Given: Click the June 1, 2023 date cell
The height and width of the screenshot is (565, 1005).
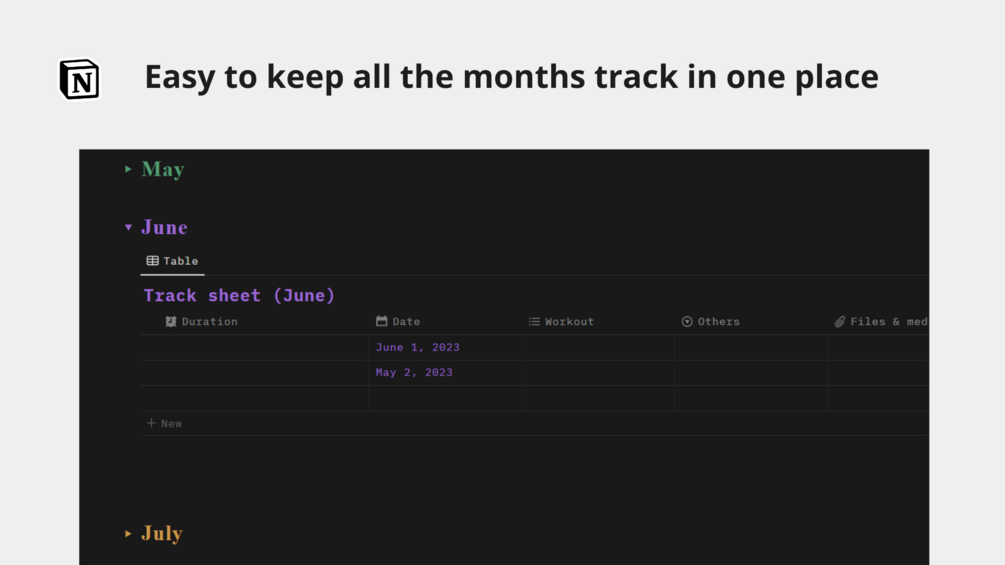Looking at the screenshot, I should (x=418, y=348).
